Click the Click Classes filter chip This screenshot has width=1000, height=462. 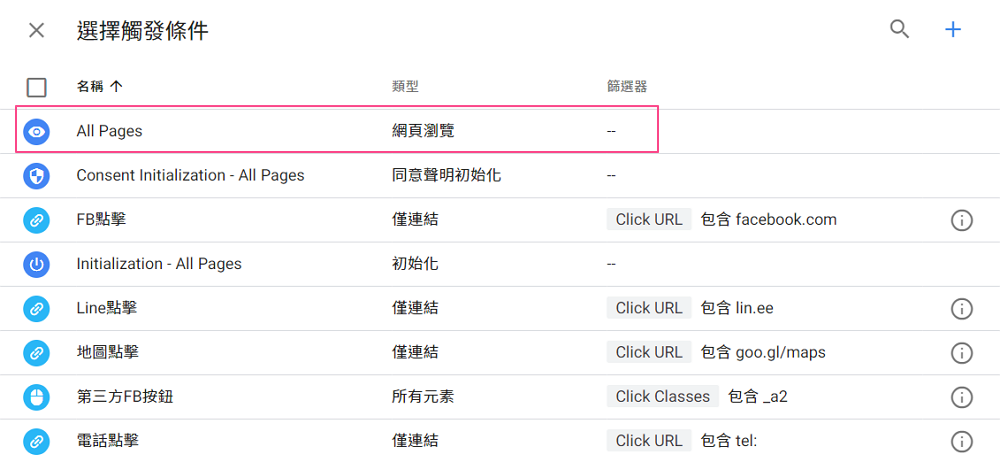tap(663, 396)
